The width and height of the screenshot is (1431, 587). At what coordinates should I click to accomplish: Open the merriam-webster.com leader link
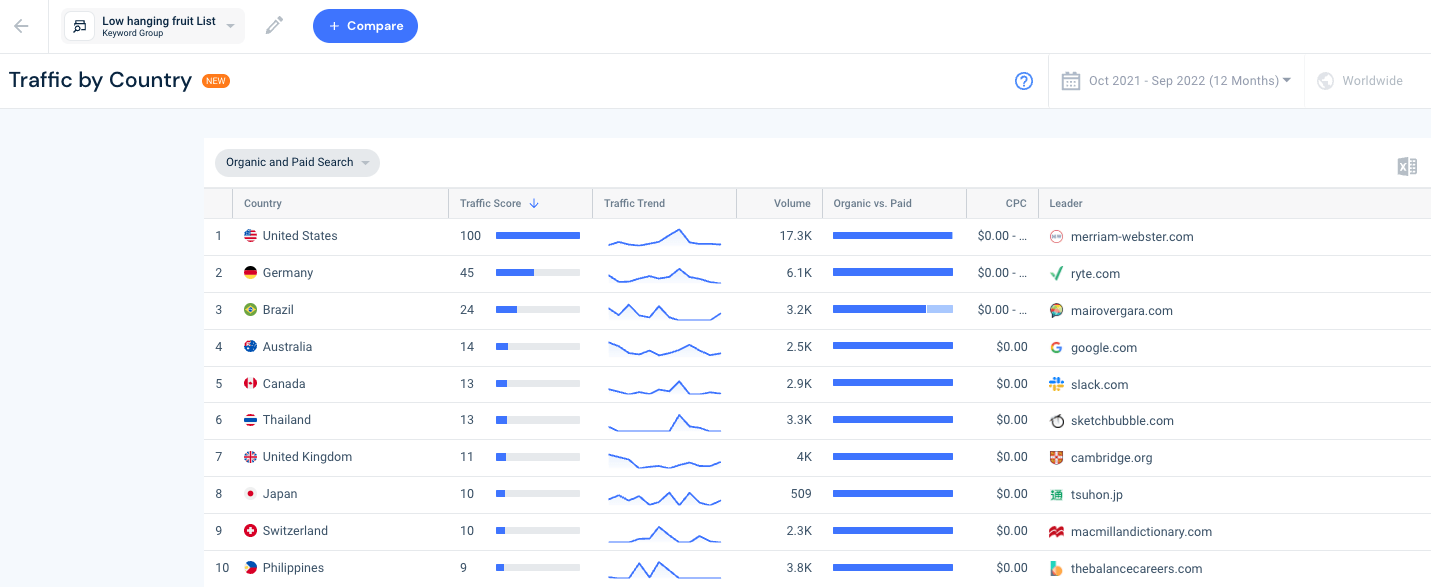(1132, 237)
